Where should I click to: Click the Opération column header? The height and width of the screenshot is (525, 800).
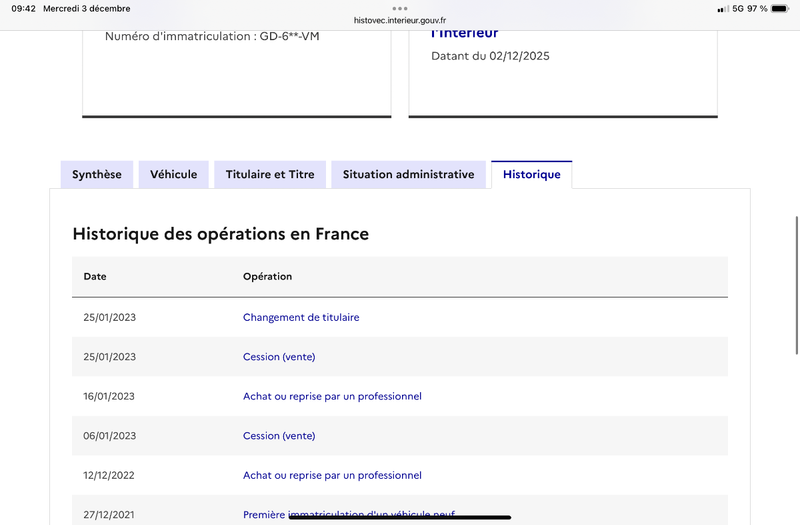tap(267, 276)
